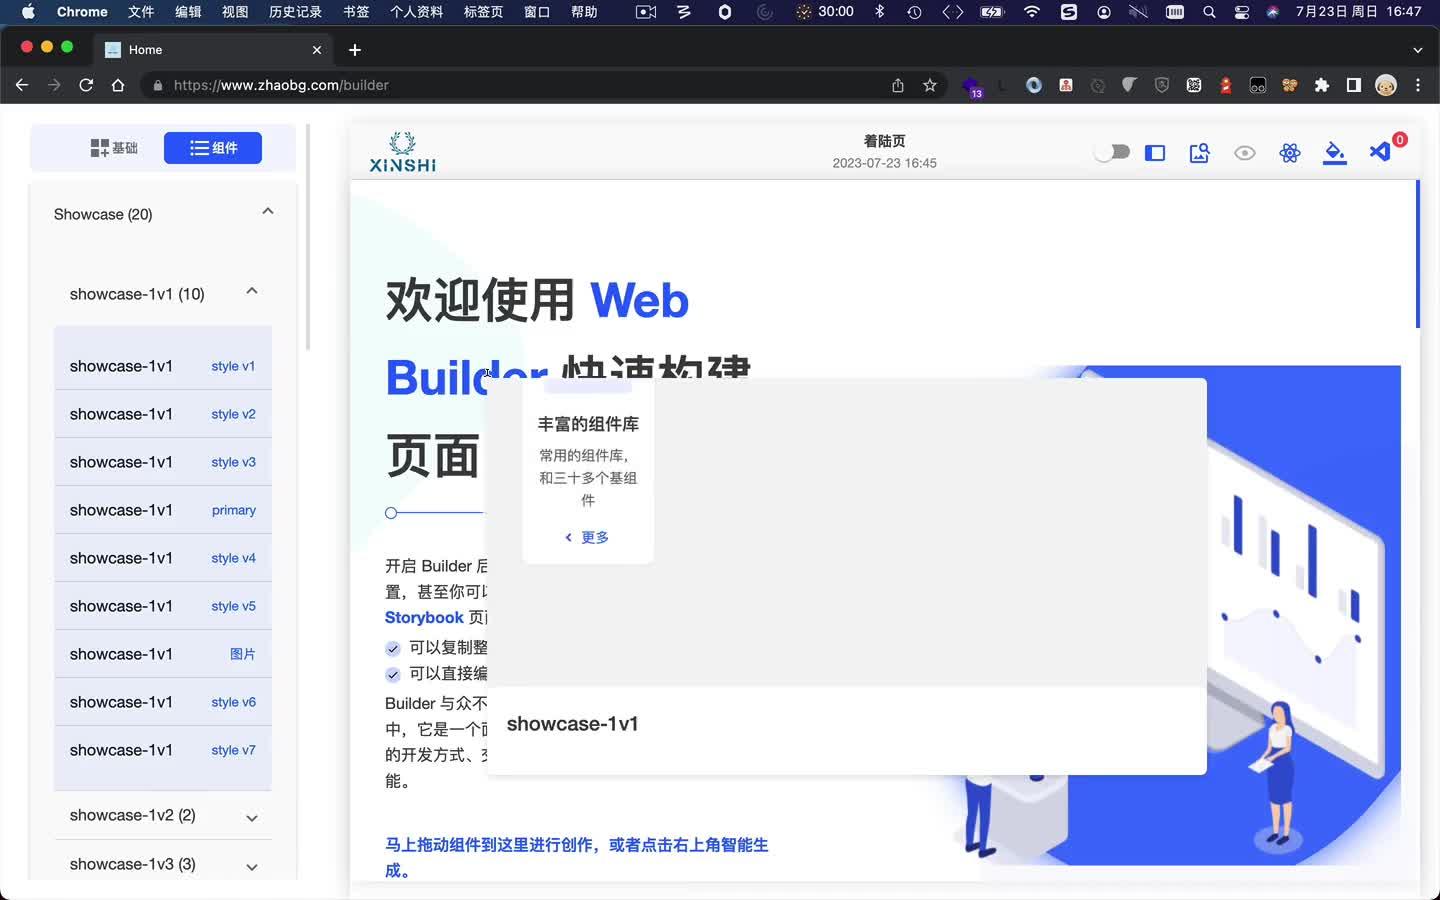
Task: Toggle the switch in the builder toolbar
Action: [1111, 150]
